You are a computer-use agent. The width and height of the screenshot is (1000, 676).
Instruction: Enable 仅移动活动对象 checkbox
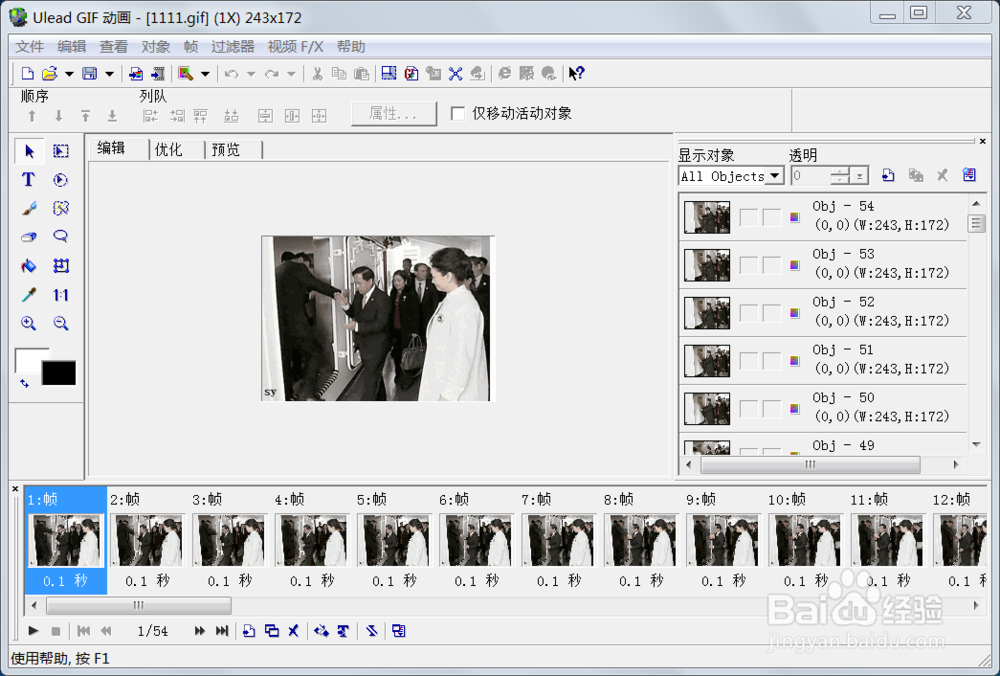click(x=457, y=114)
